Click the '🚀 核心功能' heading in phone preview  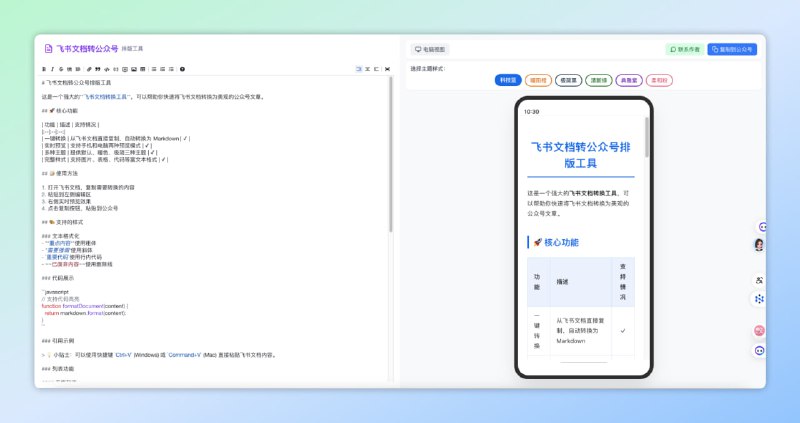pyautogui.click(x=556, y=242)
